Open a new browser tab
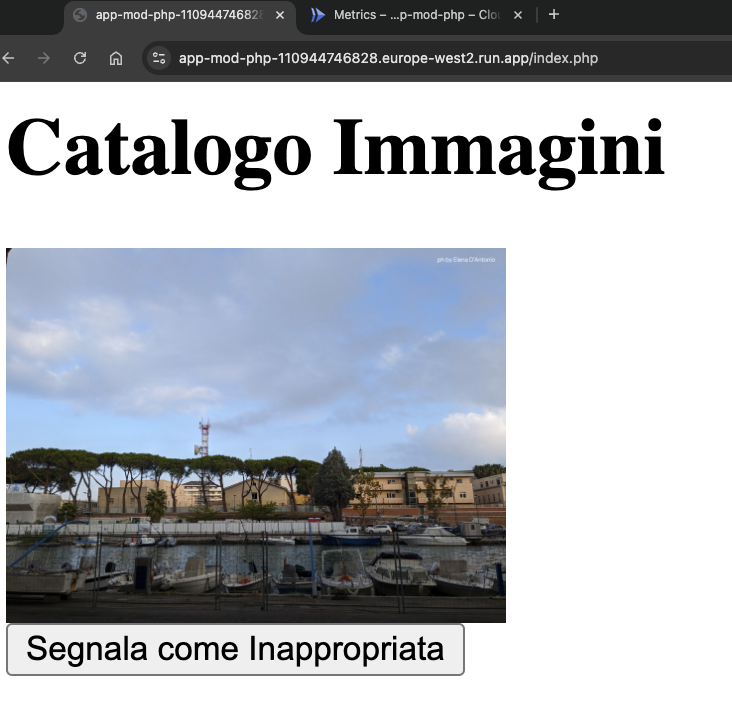 [x=554, y=15]
